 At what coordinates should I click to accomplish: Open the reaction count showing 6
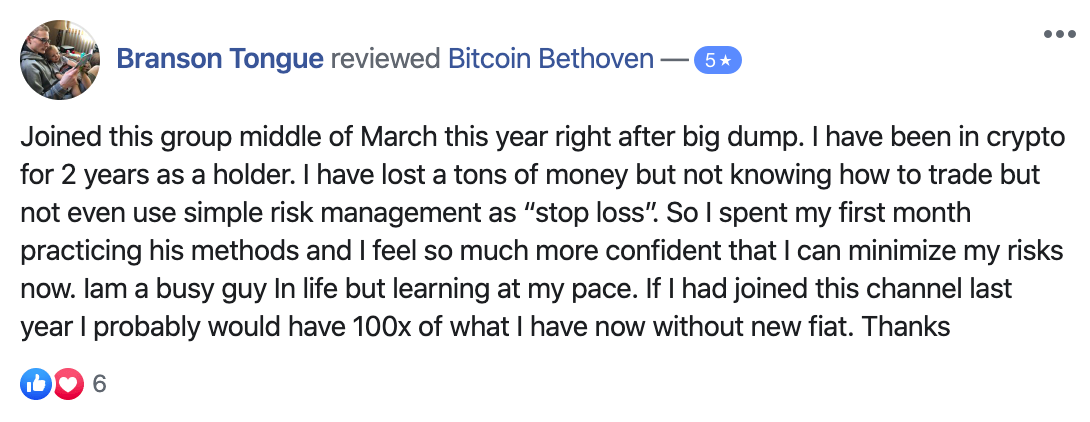(99, 384)
